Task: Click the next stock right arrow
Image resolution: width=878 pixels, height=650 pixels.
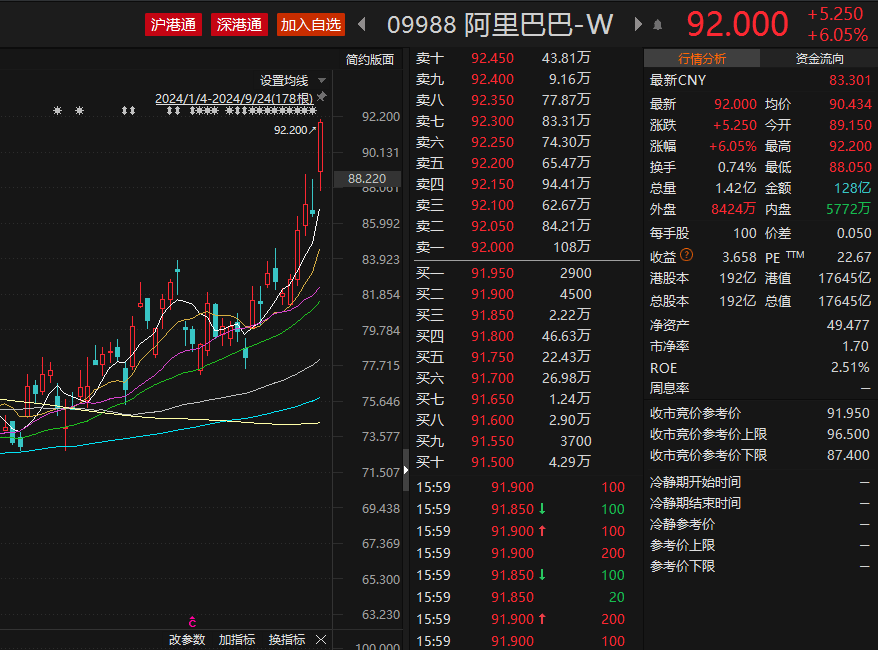Action: coord(637,24)
